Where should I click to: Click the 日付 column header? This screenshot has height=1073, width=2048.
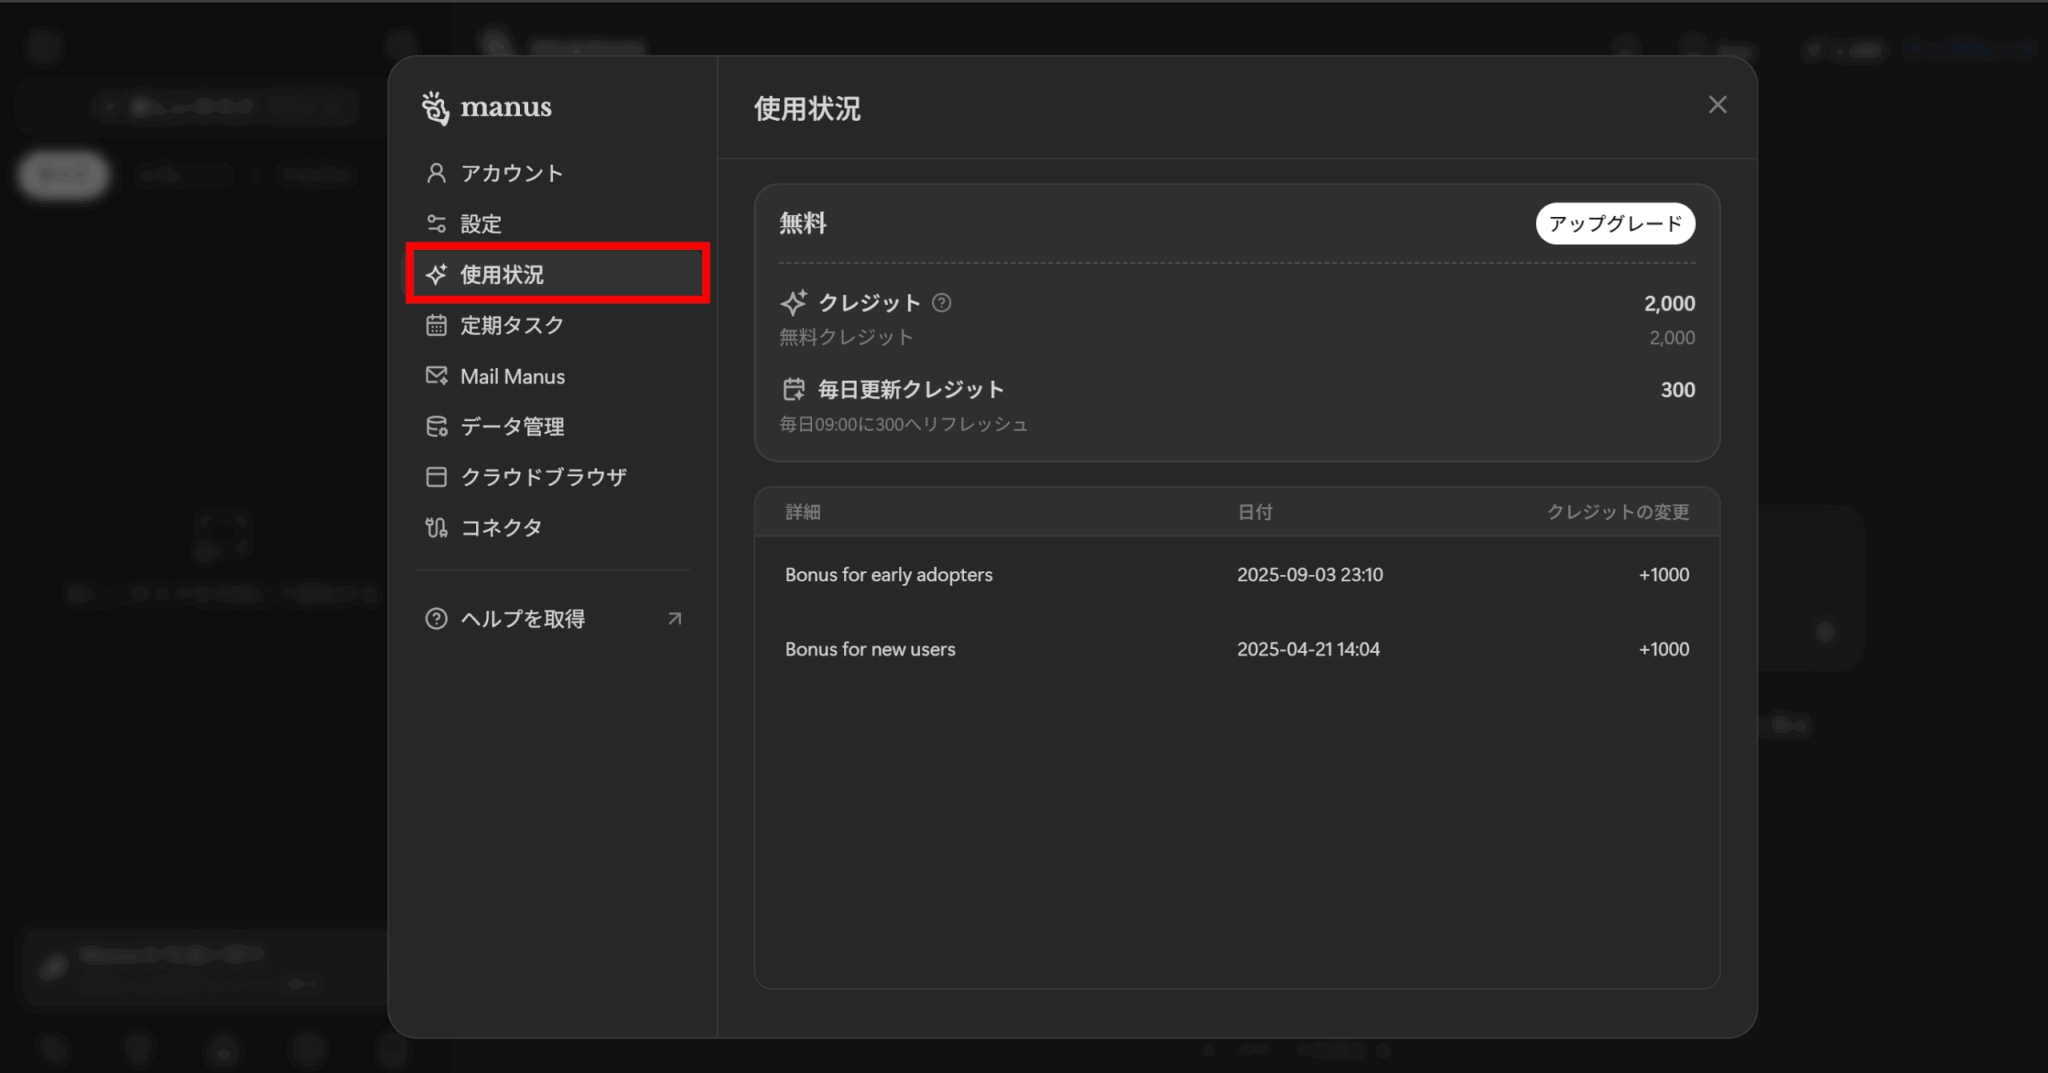point(1255,512)
